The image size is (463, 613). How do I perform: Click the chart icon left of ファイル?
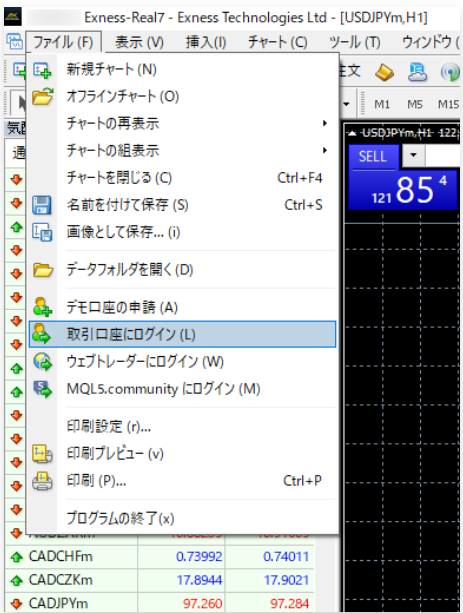(14, 41)
